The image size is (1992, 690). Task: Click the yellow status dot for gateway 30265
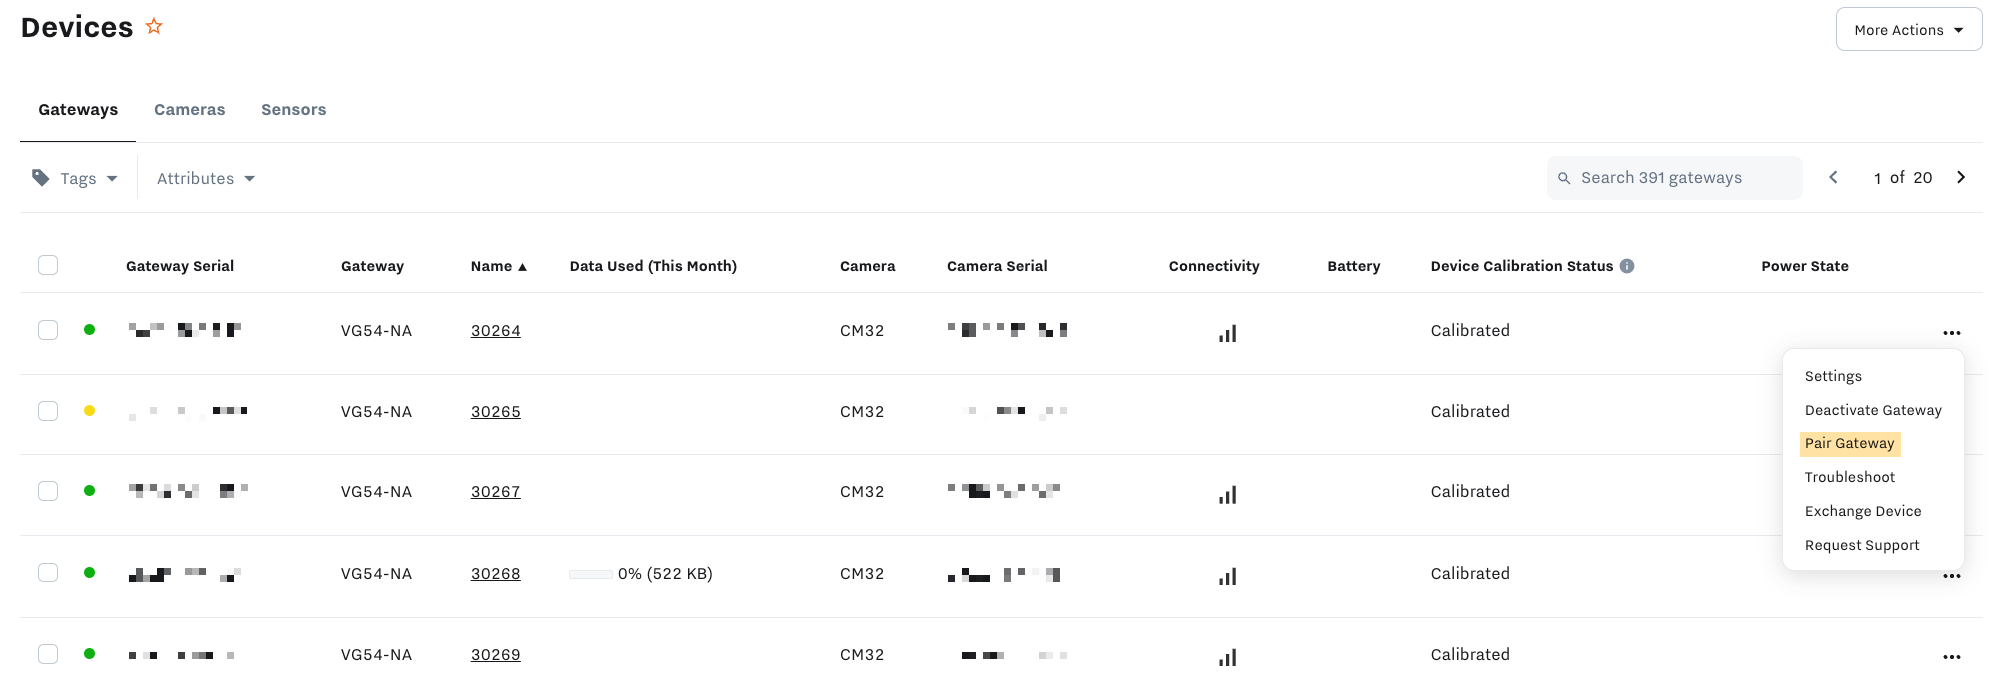coord(90,410)
